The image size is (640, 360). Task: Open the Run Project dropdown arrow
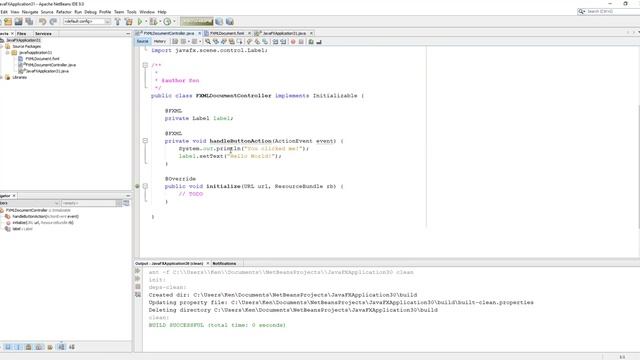tap(146, 21)
